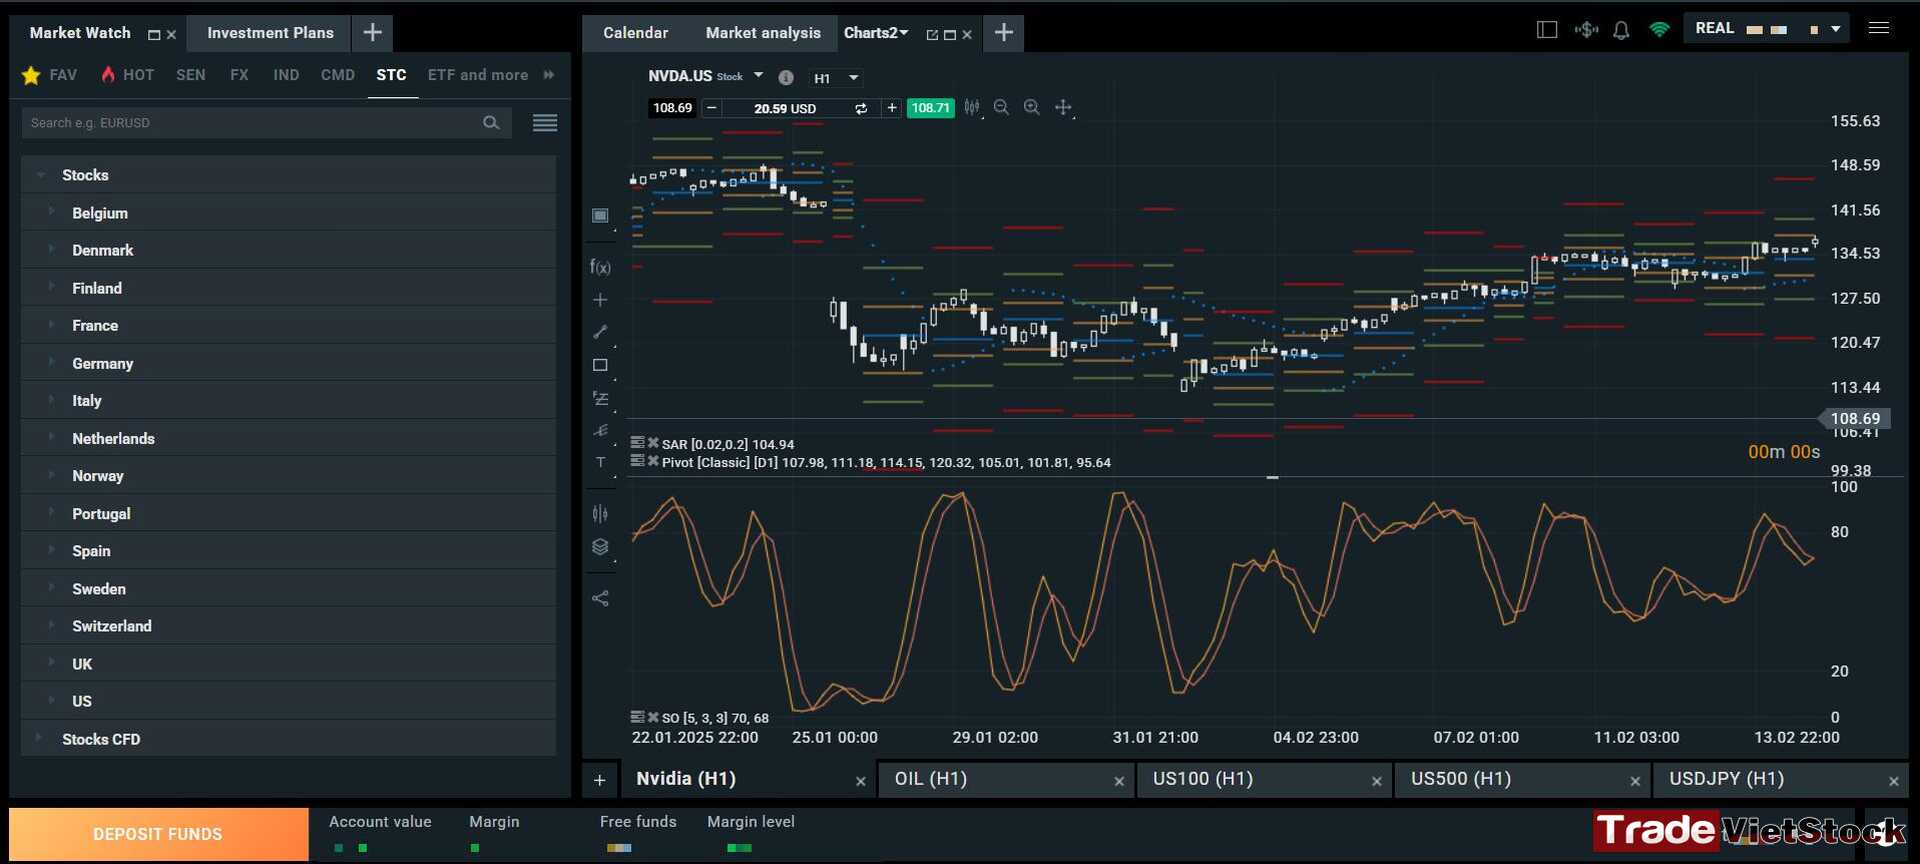Remove the SO stochastic indicator
This screenshot has height=864, width=1920.
tap(653, 717)
